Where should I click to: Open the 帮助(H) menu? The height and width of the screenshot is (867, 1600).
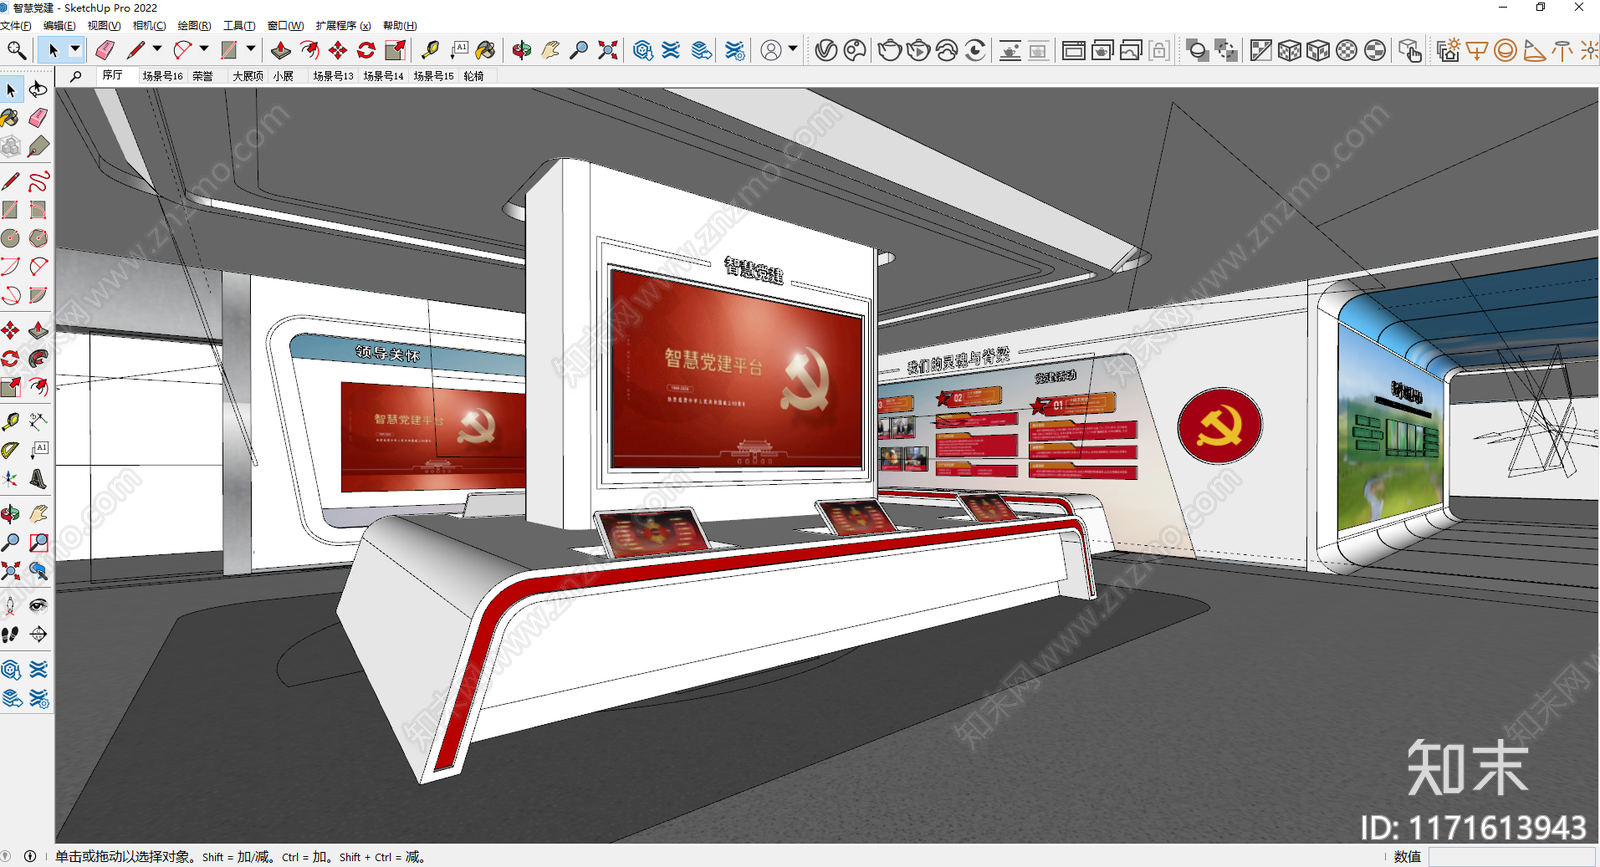point(400,26)
